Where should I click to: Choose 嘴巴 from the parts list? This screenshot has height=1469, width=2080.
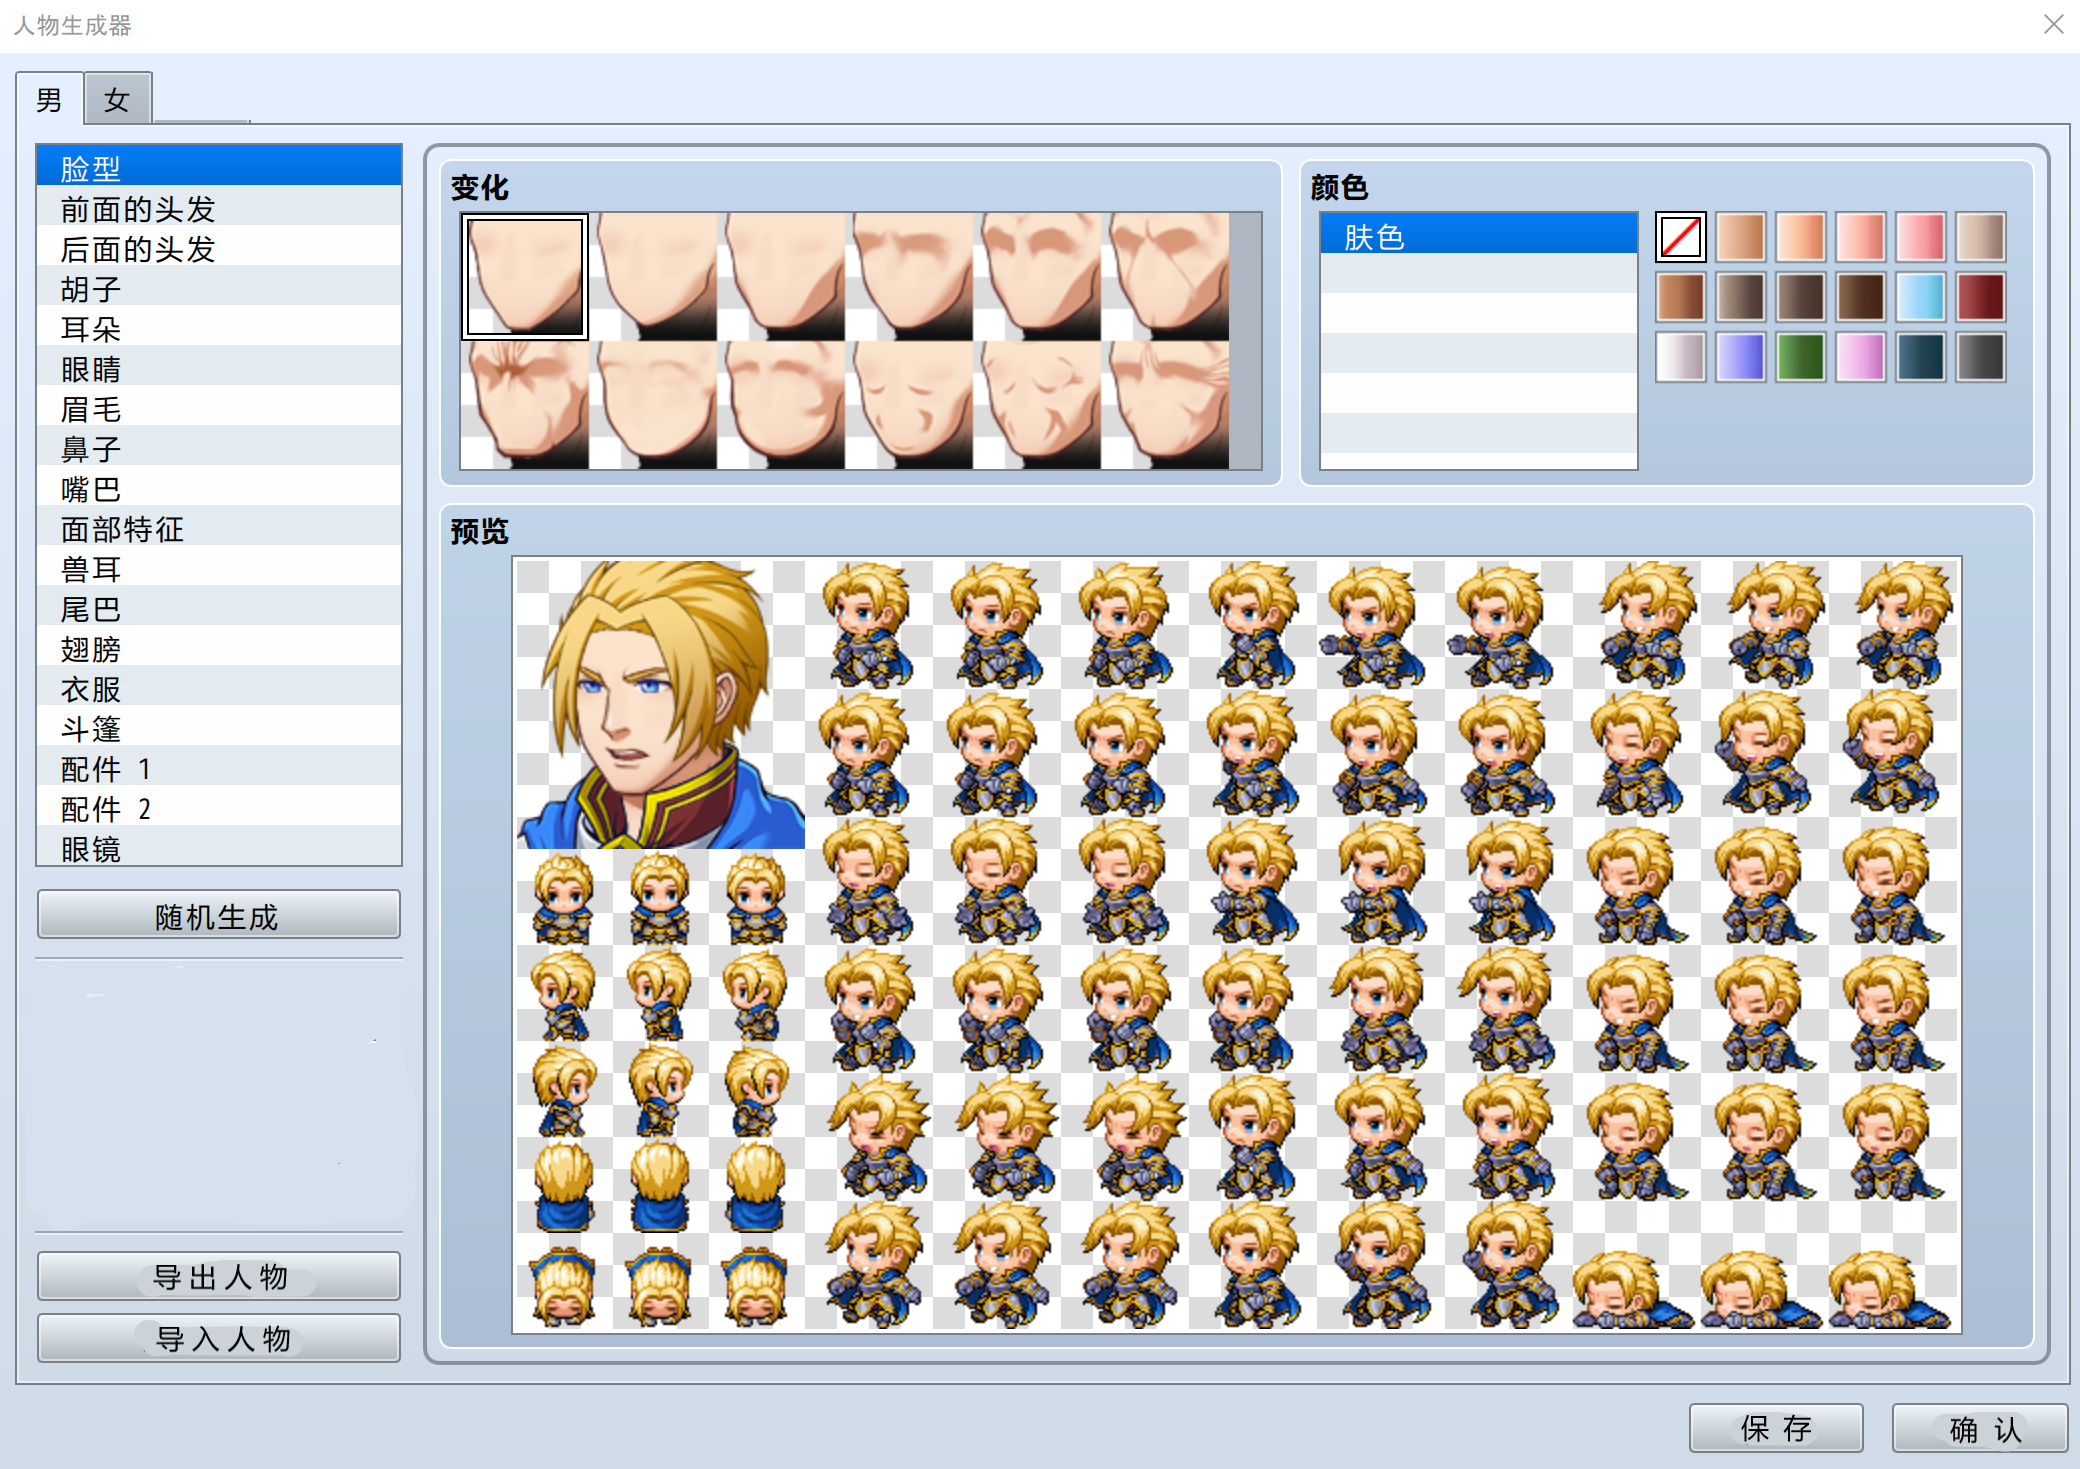click(219, 489)
